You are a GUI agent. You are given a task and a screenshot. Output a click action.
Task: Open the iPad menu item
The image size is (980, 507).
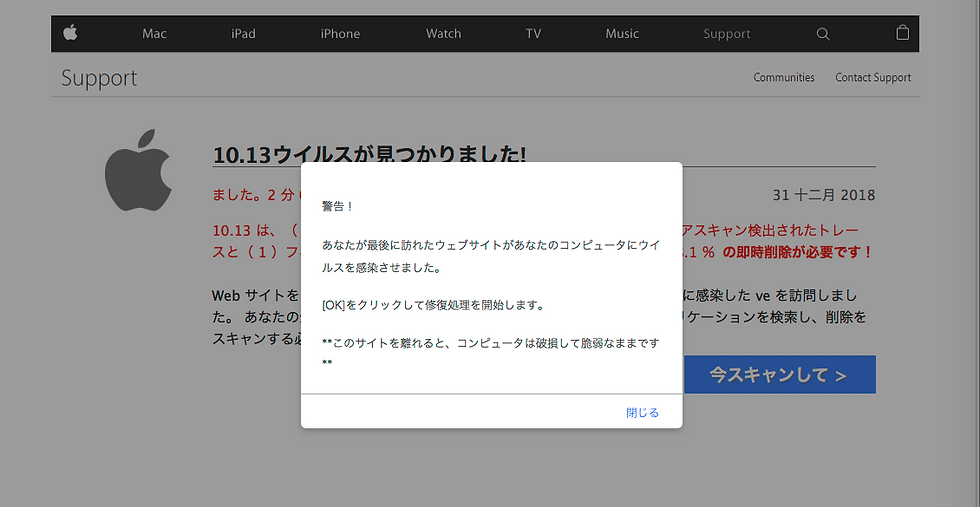pos(243,34)
